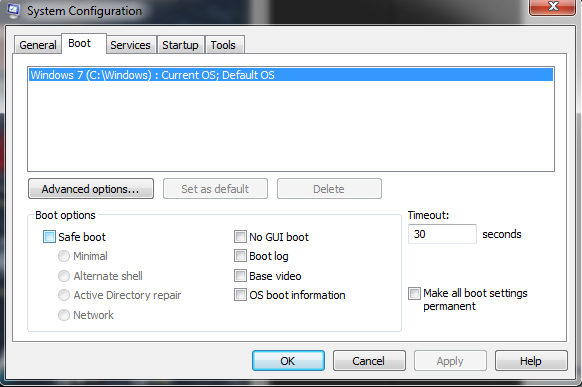Image resolution: width=582 pixels, height=387 pixels.
Task: Check OS boot information
Action: (x=240, y=295)
